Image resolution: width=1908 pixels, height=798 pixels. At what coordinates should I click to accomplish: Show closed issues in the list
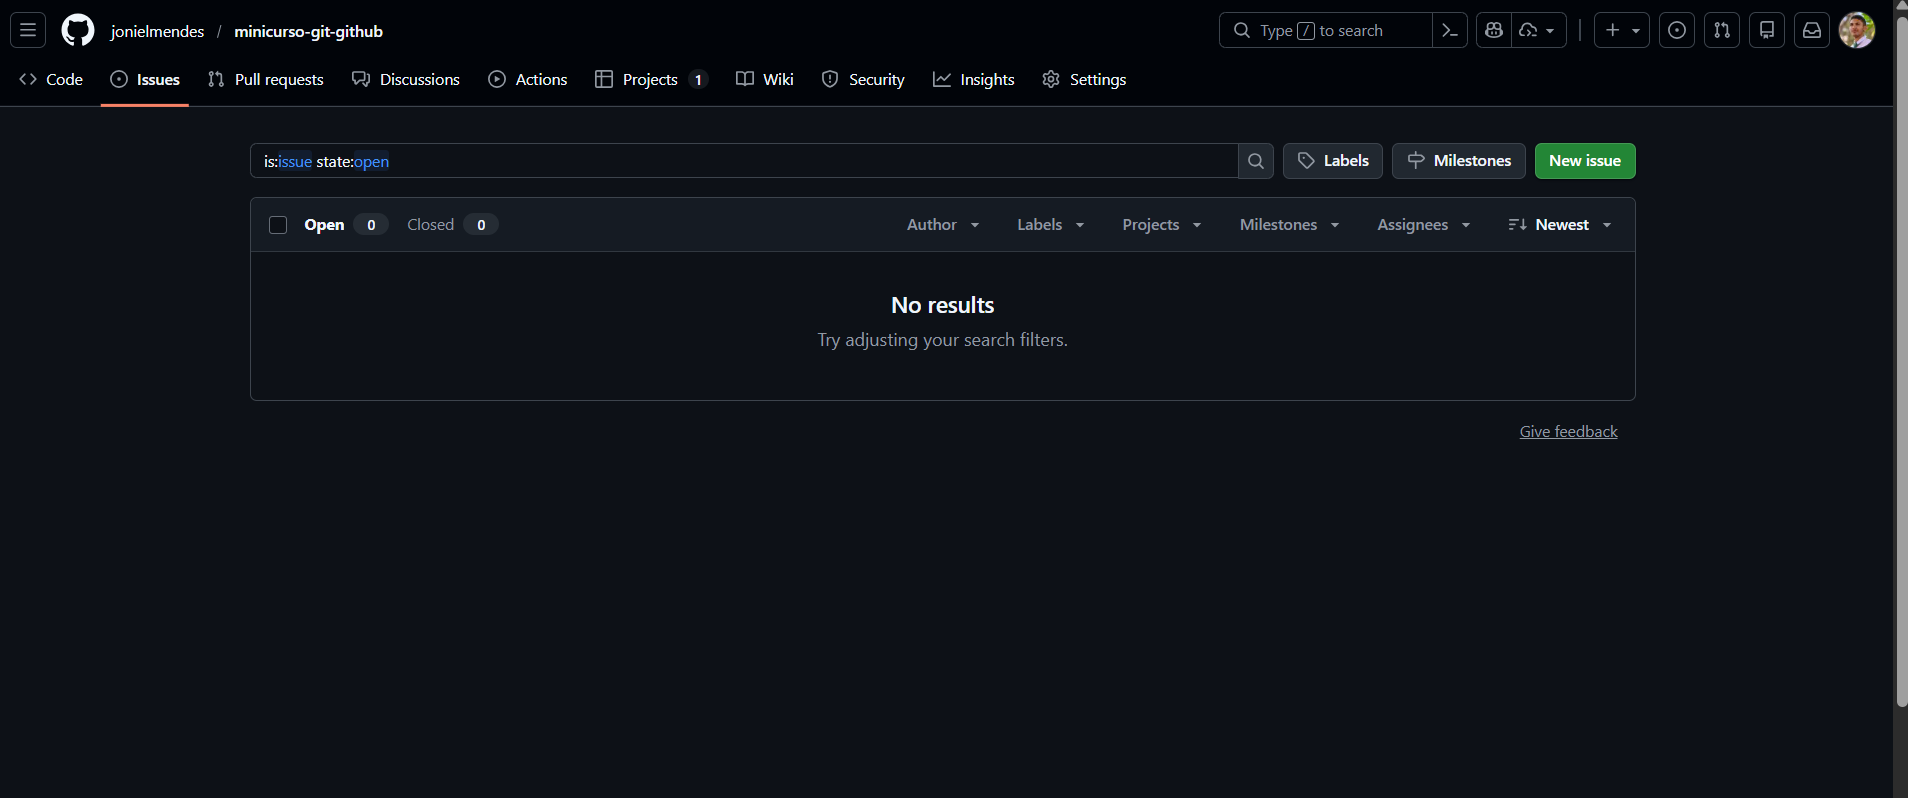coord(431,225)
